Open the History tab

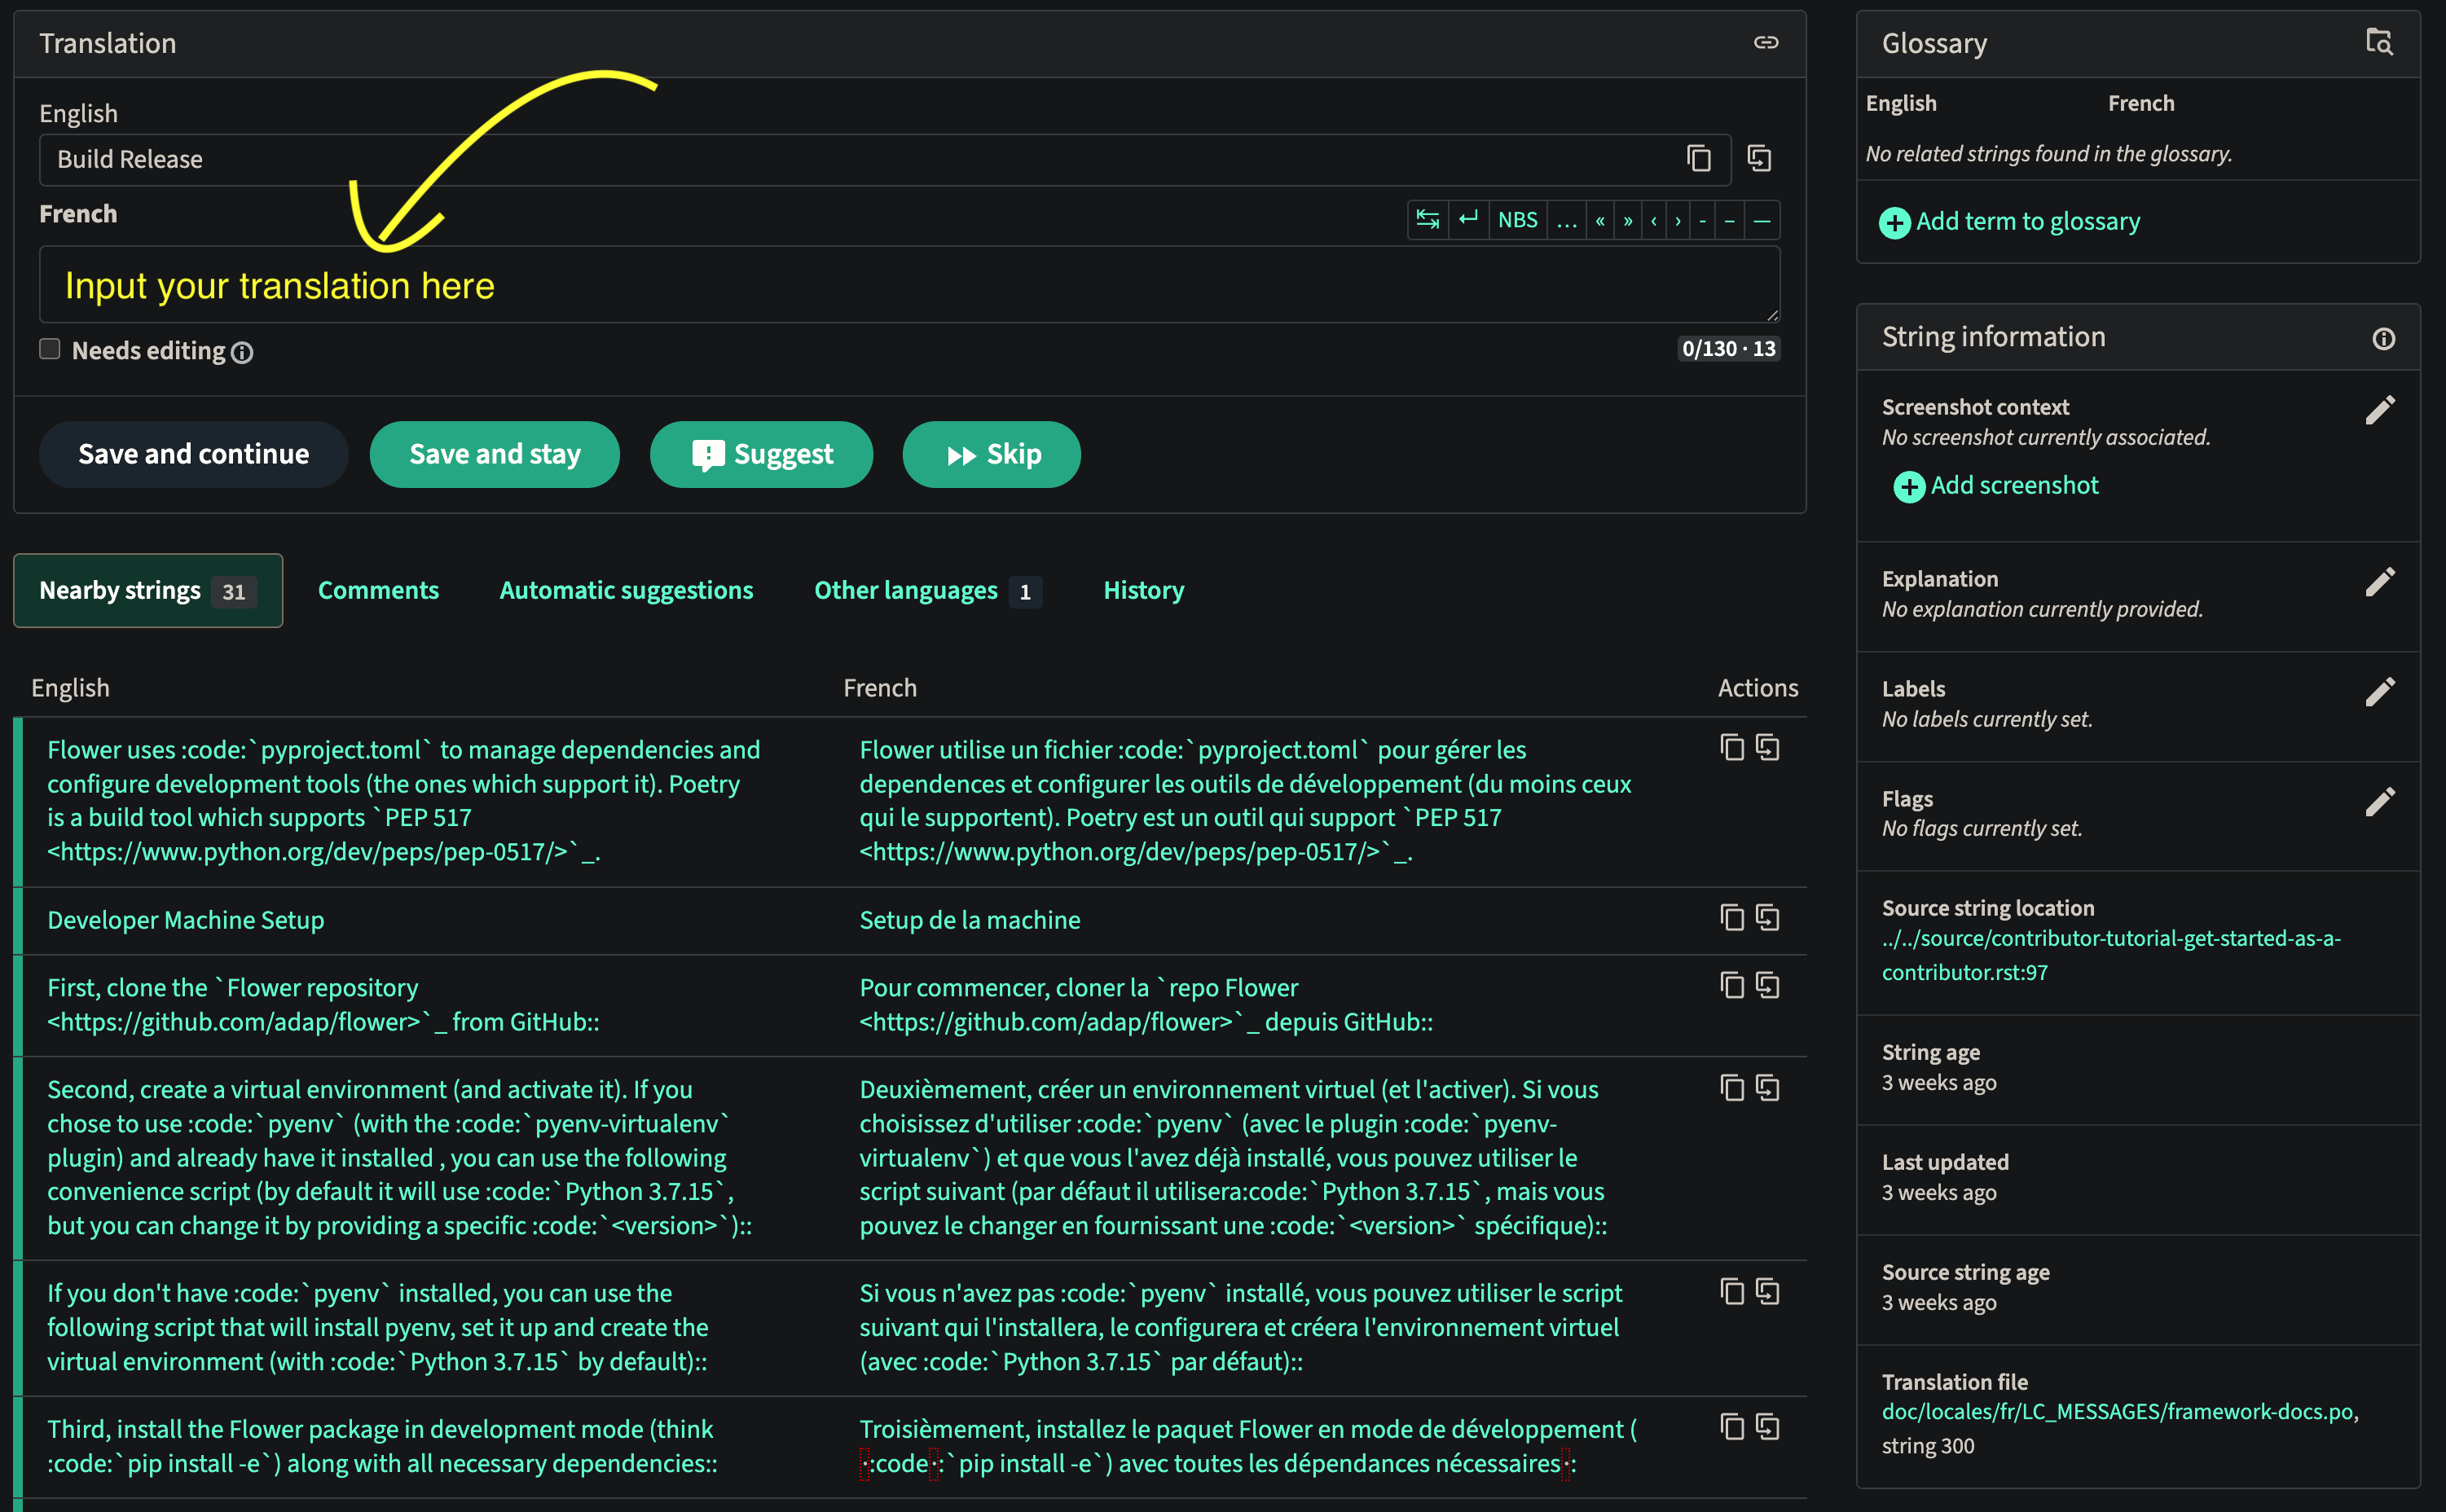(1143, 591)
